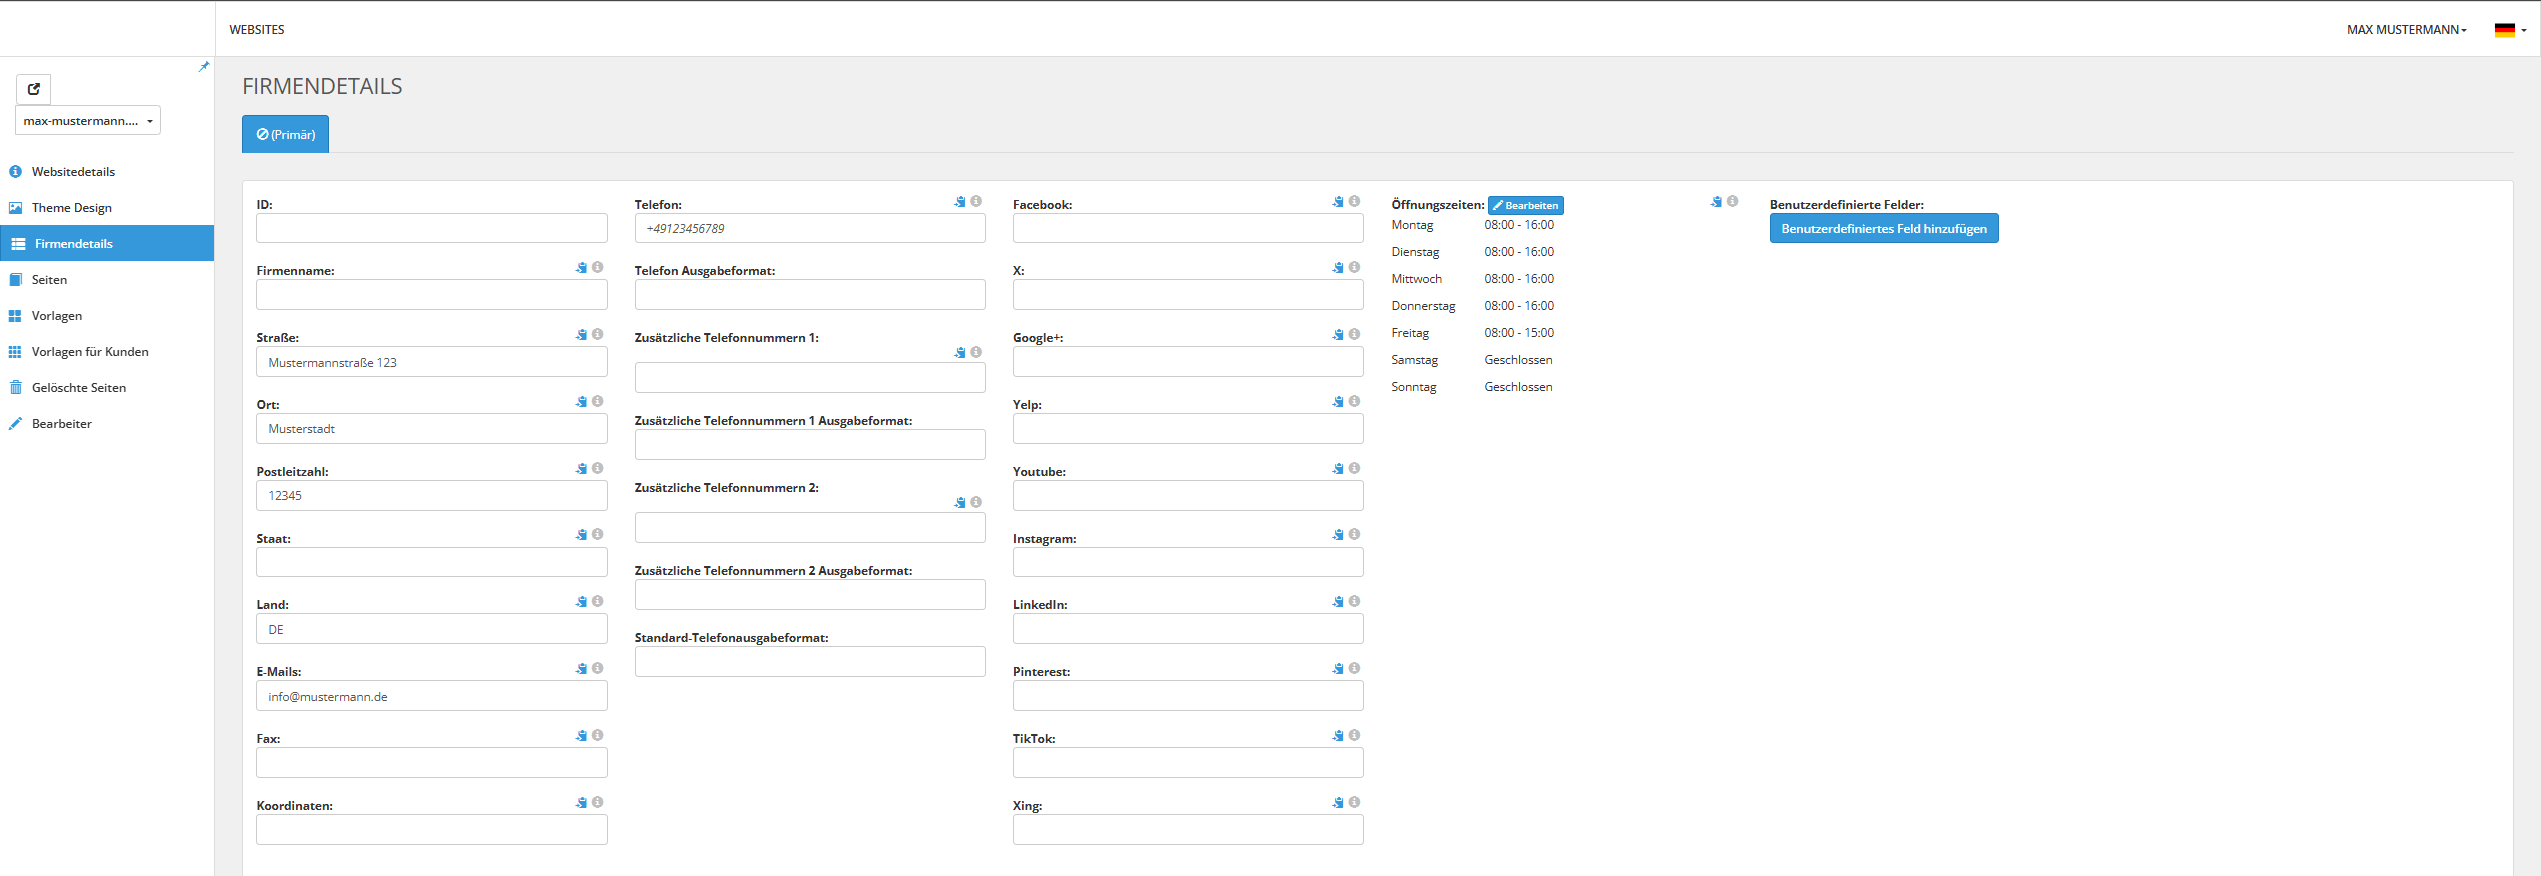Click info icon beside the Straße field

[x=597, y=334]
